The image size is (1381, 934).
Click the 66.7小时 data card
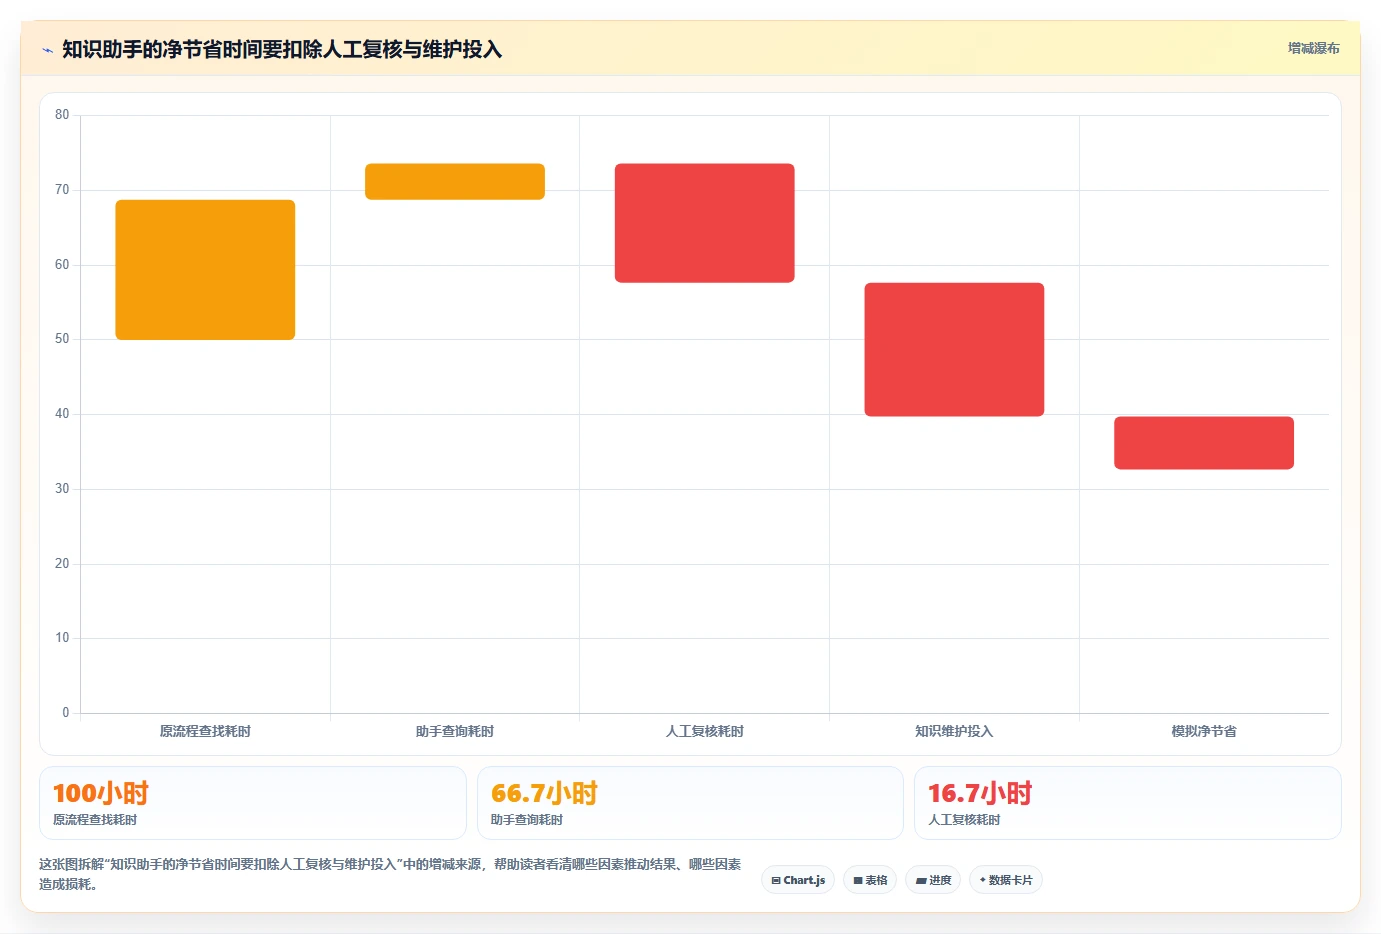coord(690,803)
